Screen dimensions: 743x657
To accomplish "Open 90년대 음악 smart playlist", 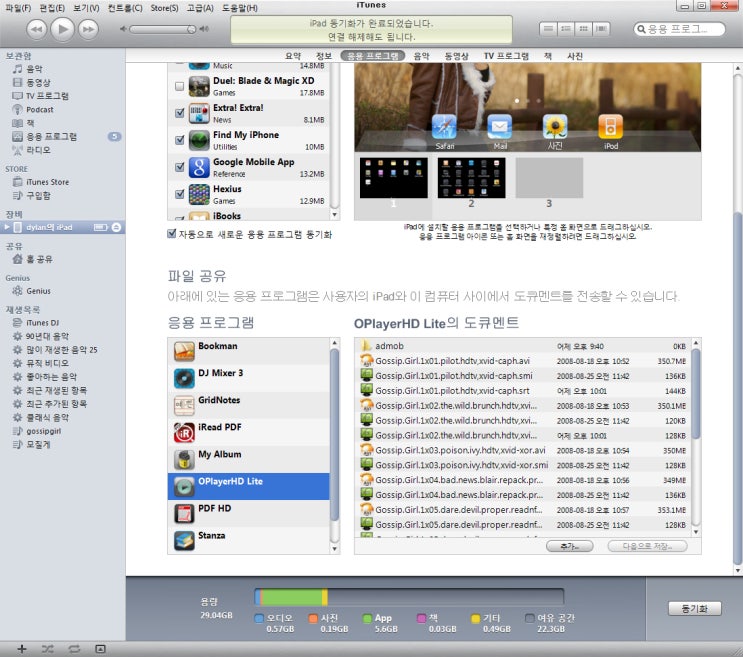I will click(x=47, y=336).
